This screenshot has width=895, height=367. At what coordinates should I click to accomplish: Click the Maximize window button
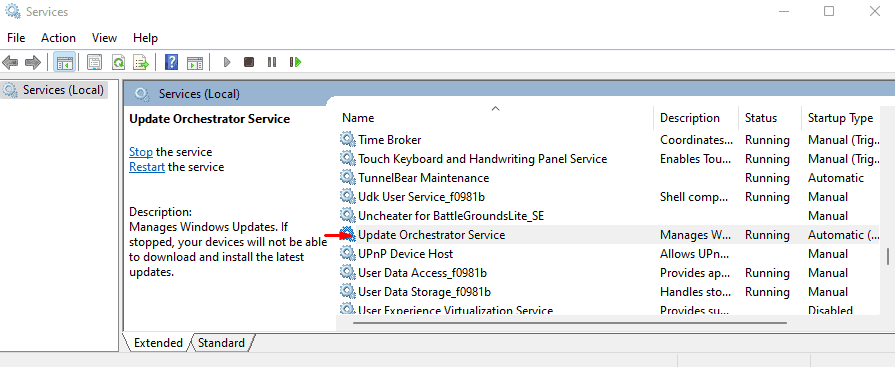point(829,11)
